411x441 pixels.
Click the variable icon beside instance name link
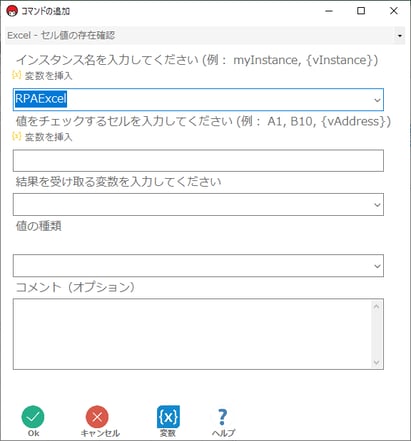coord(16,75)
